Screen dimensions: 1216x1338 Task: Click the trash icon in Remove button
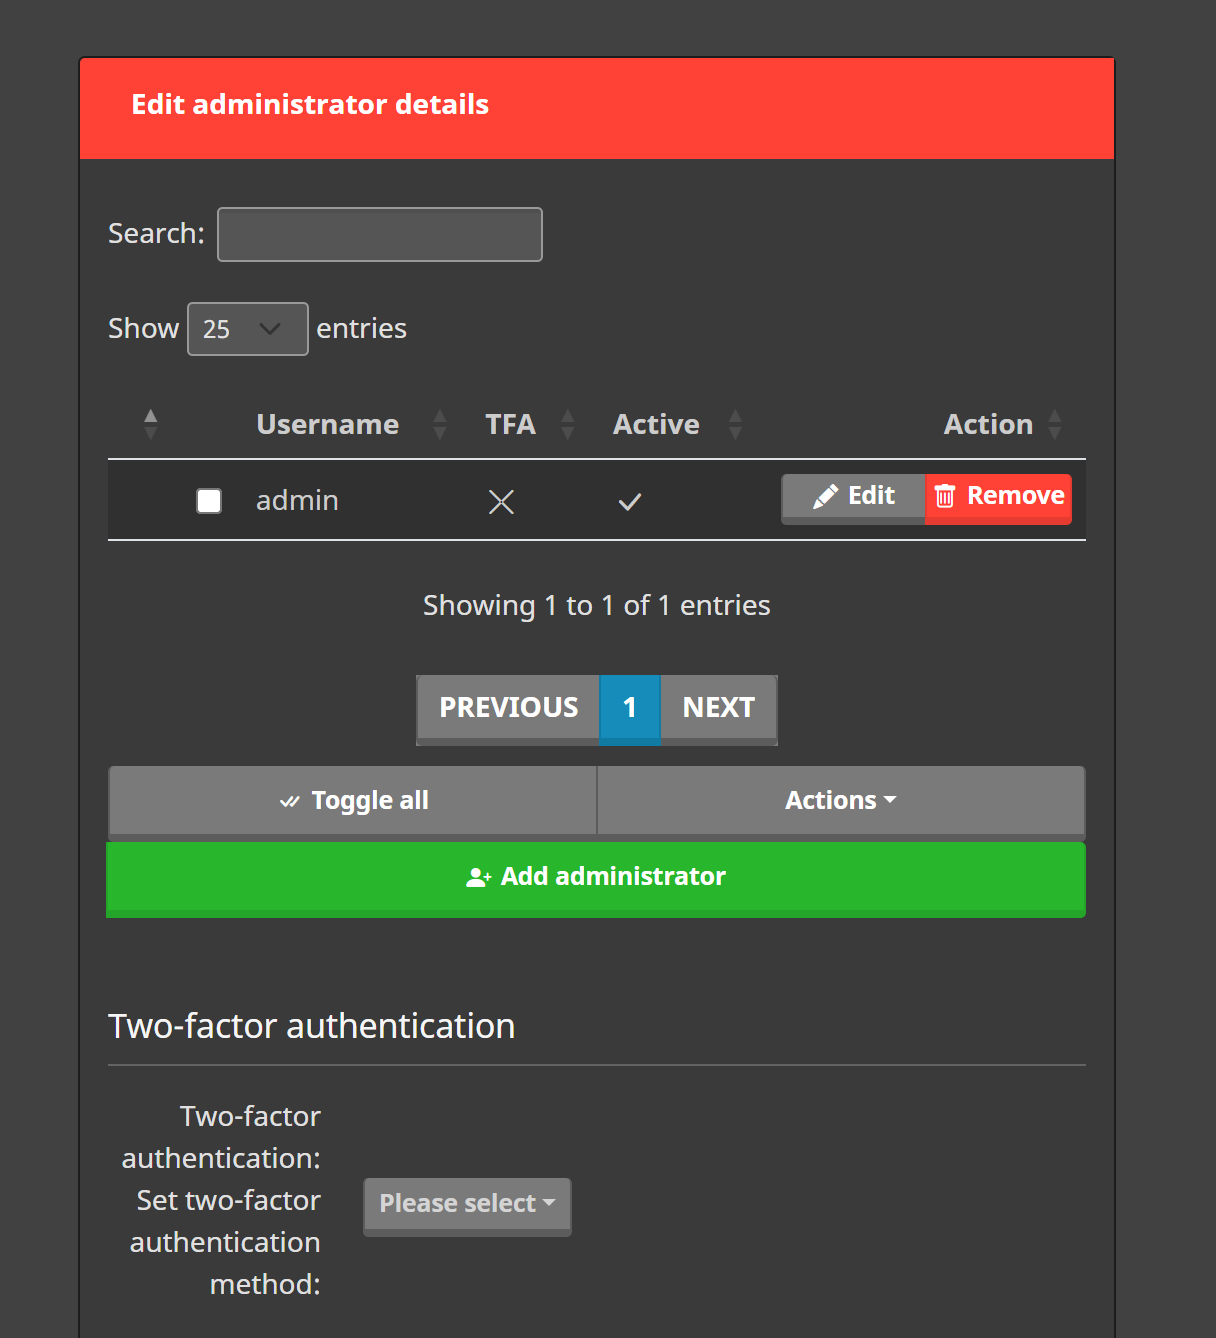[945, 496]
